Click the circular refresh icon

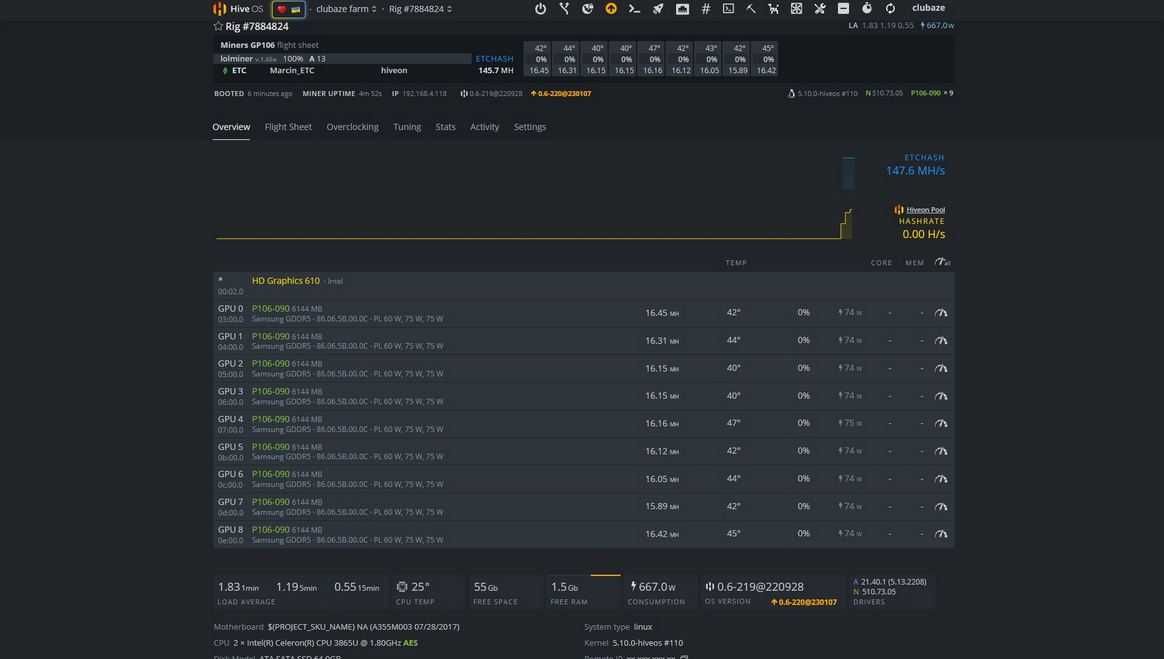(x=890, y=9)
